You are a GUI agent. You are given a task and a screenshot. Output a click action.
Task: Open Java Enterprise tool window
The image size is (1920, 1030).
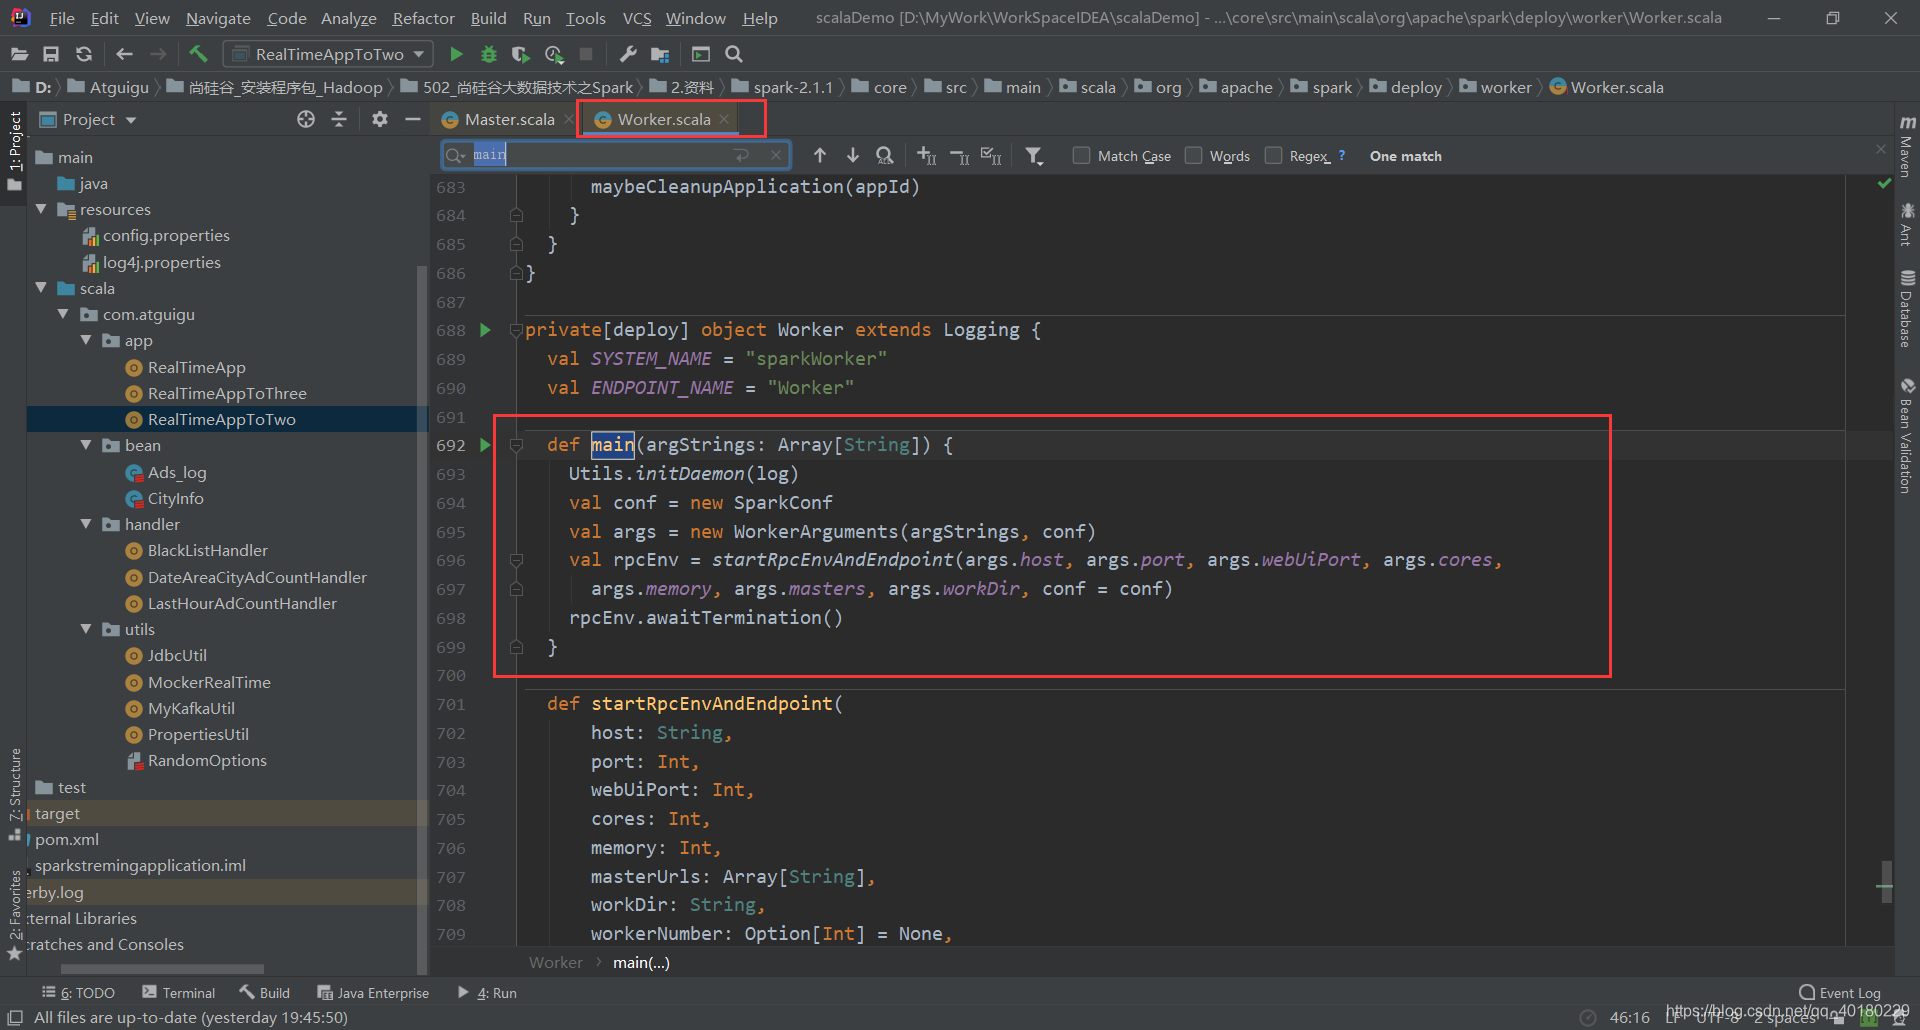373,993
